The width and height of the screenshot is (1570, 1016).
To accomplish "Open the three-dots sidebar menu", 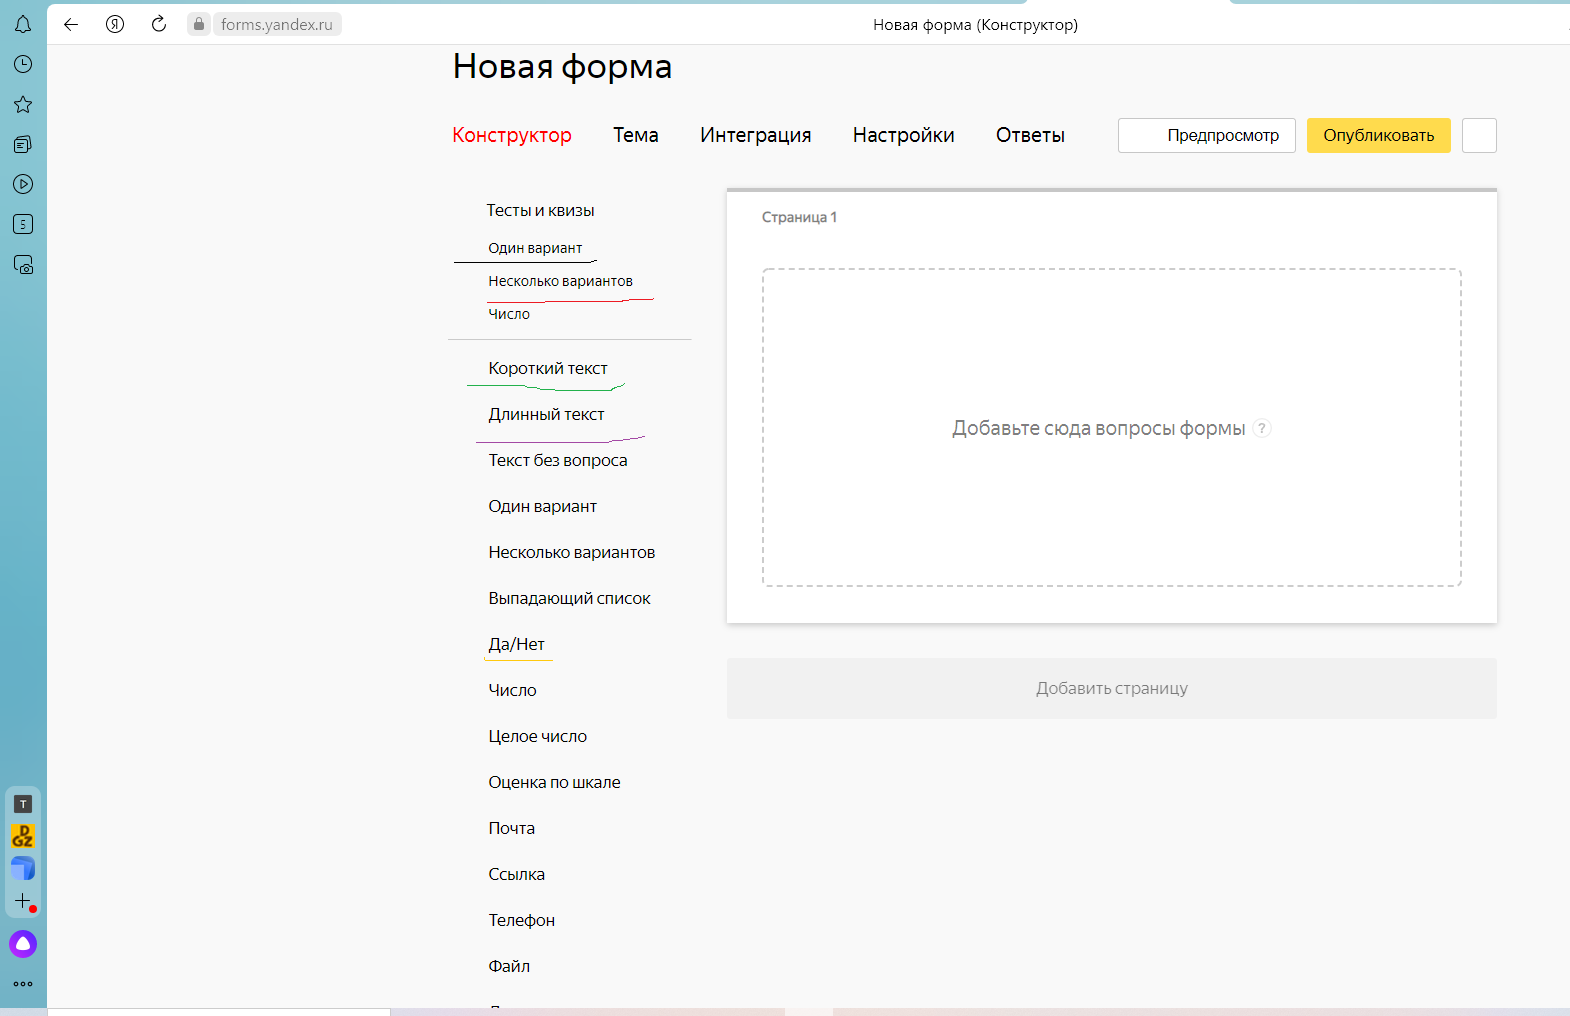I will coord(23,984).
